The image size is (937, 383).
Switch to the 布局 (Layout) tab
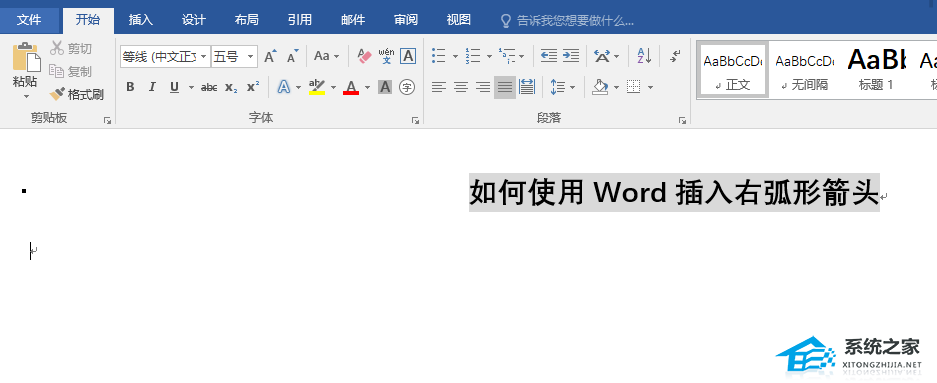click(246, 20)
